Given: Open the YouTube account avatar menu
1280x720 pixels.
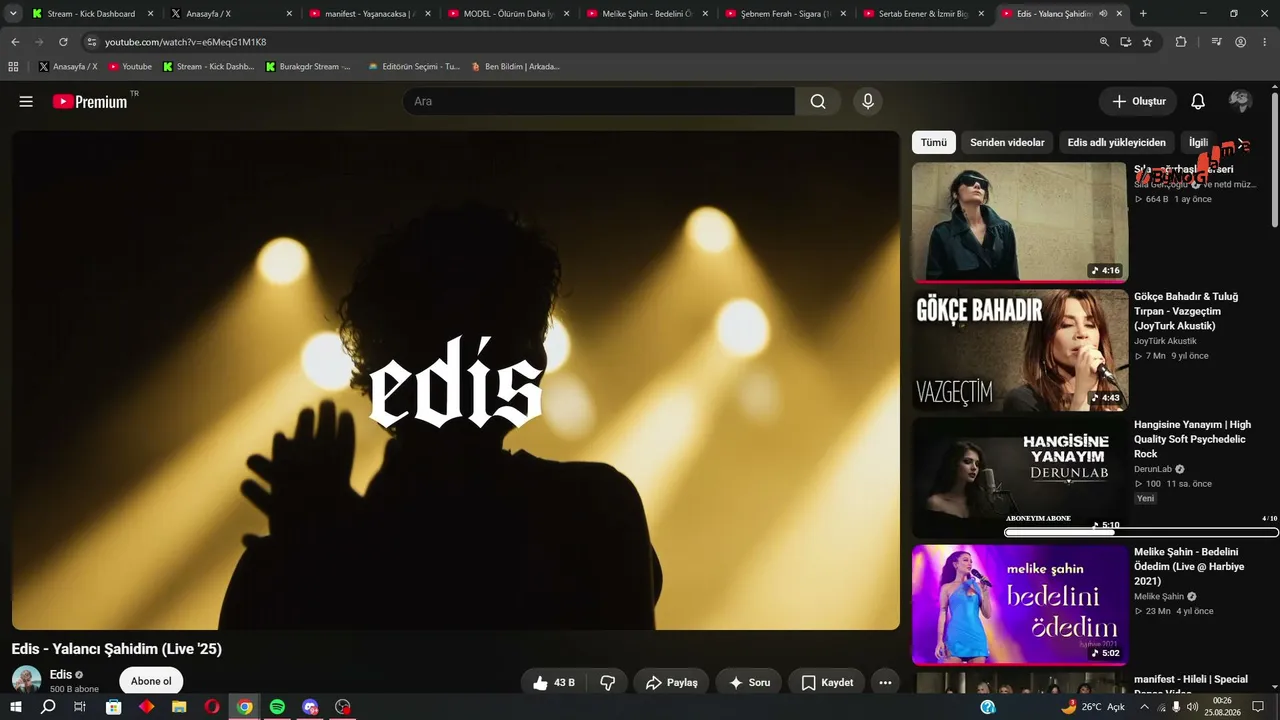Looking at the screenshot, I should coord(1240,101).
